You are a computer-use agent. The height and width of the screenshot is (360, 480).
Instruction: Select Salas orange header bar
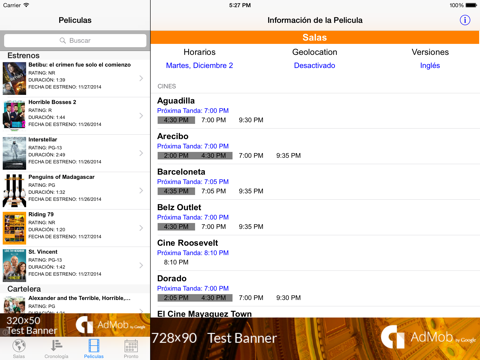(x=315, y=37)
